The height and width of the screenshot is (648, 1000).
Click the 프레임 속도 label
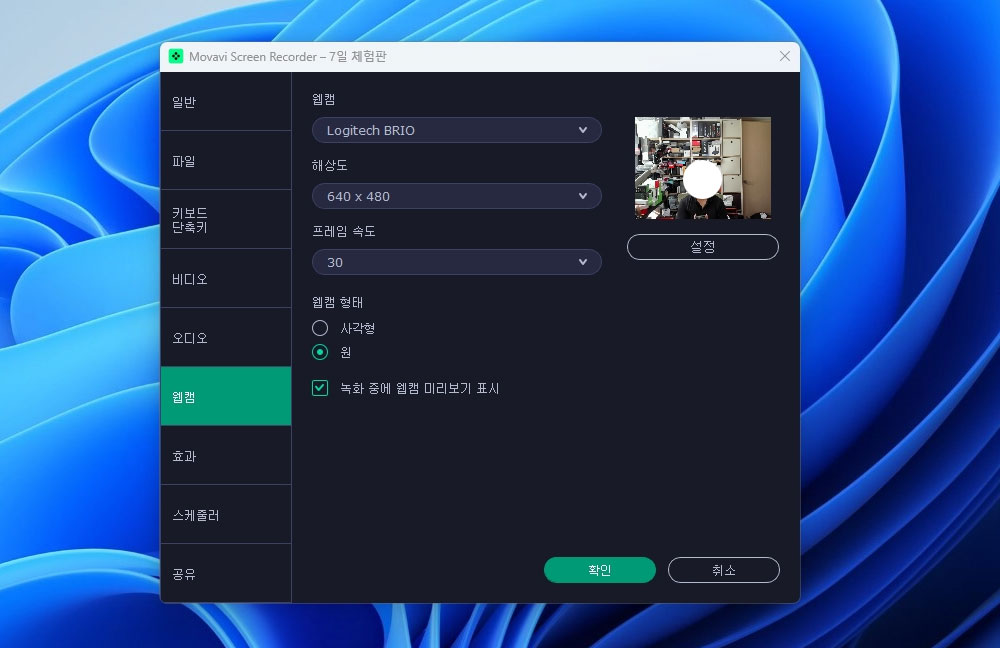coord(344,231)
